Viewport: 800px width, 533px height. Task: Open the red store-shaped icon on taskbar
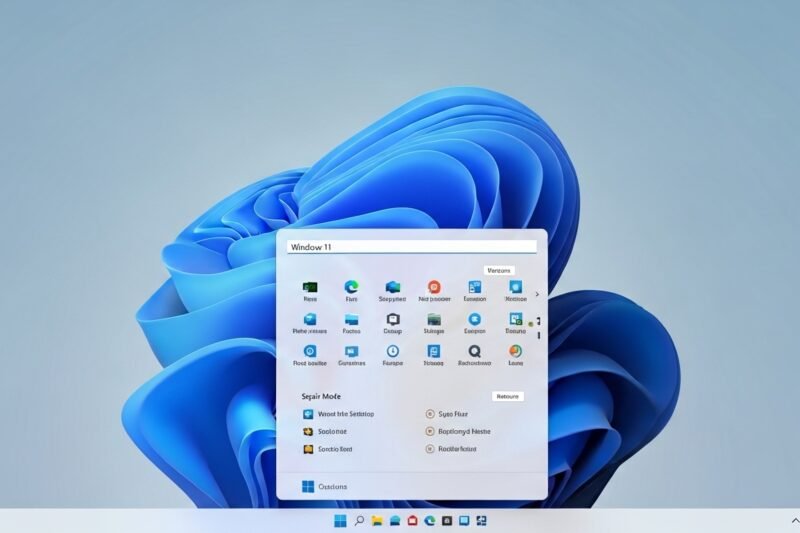pos(412,521)
